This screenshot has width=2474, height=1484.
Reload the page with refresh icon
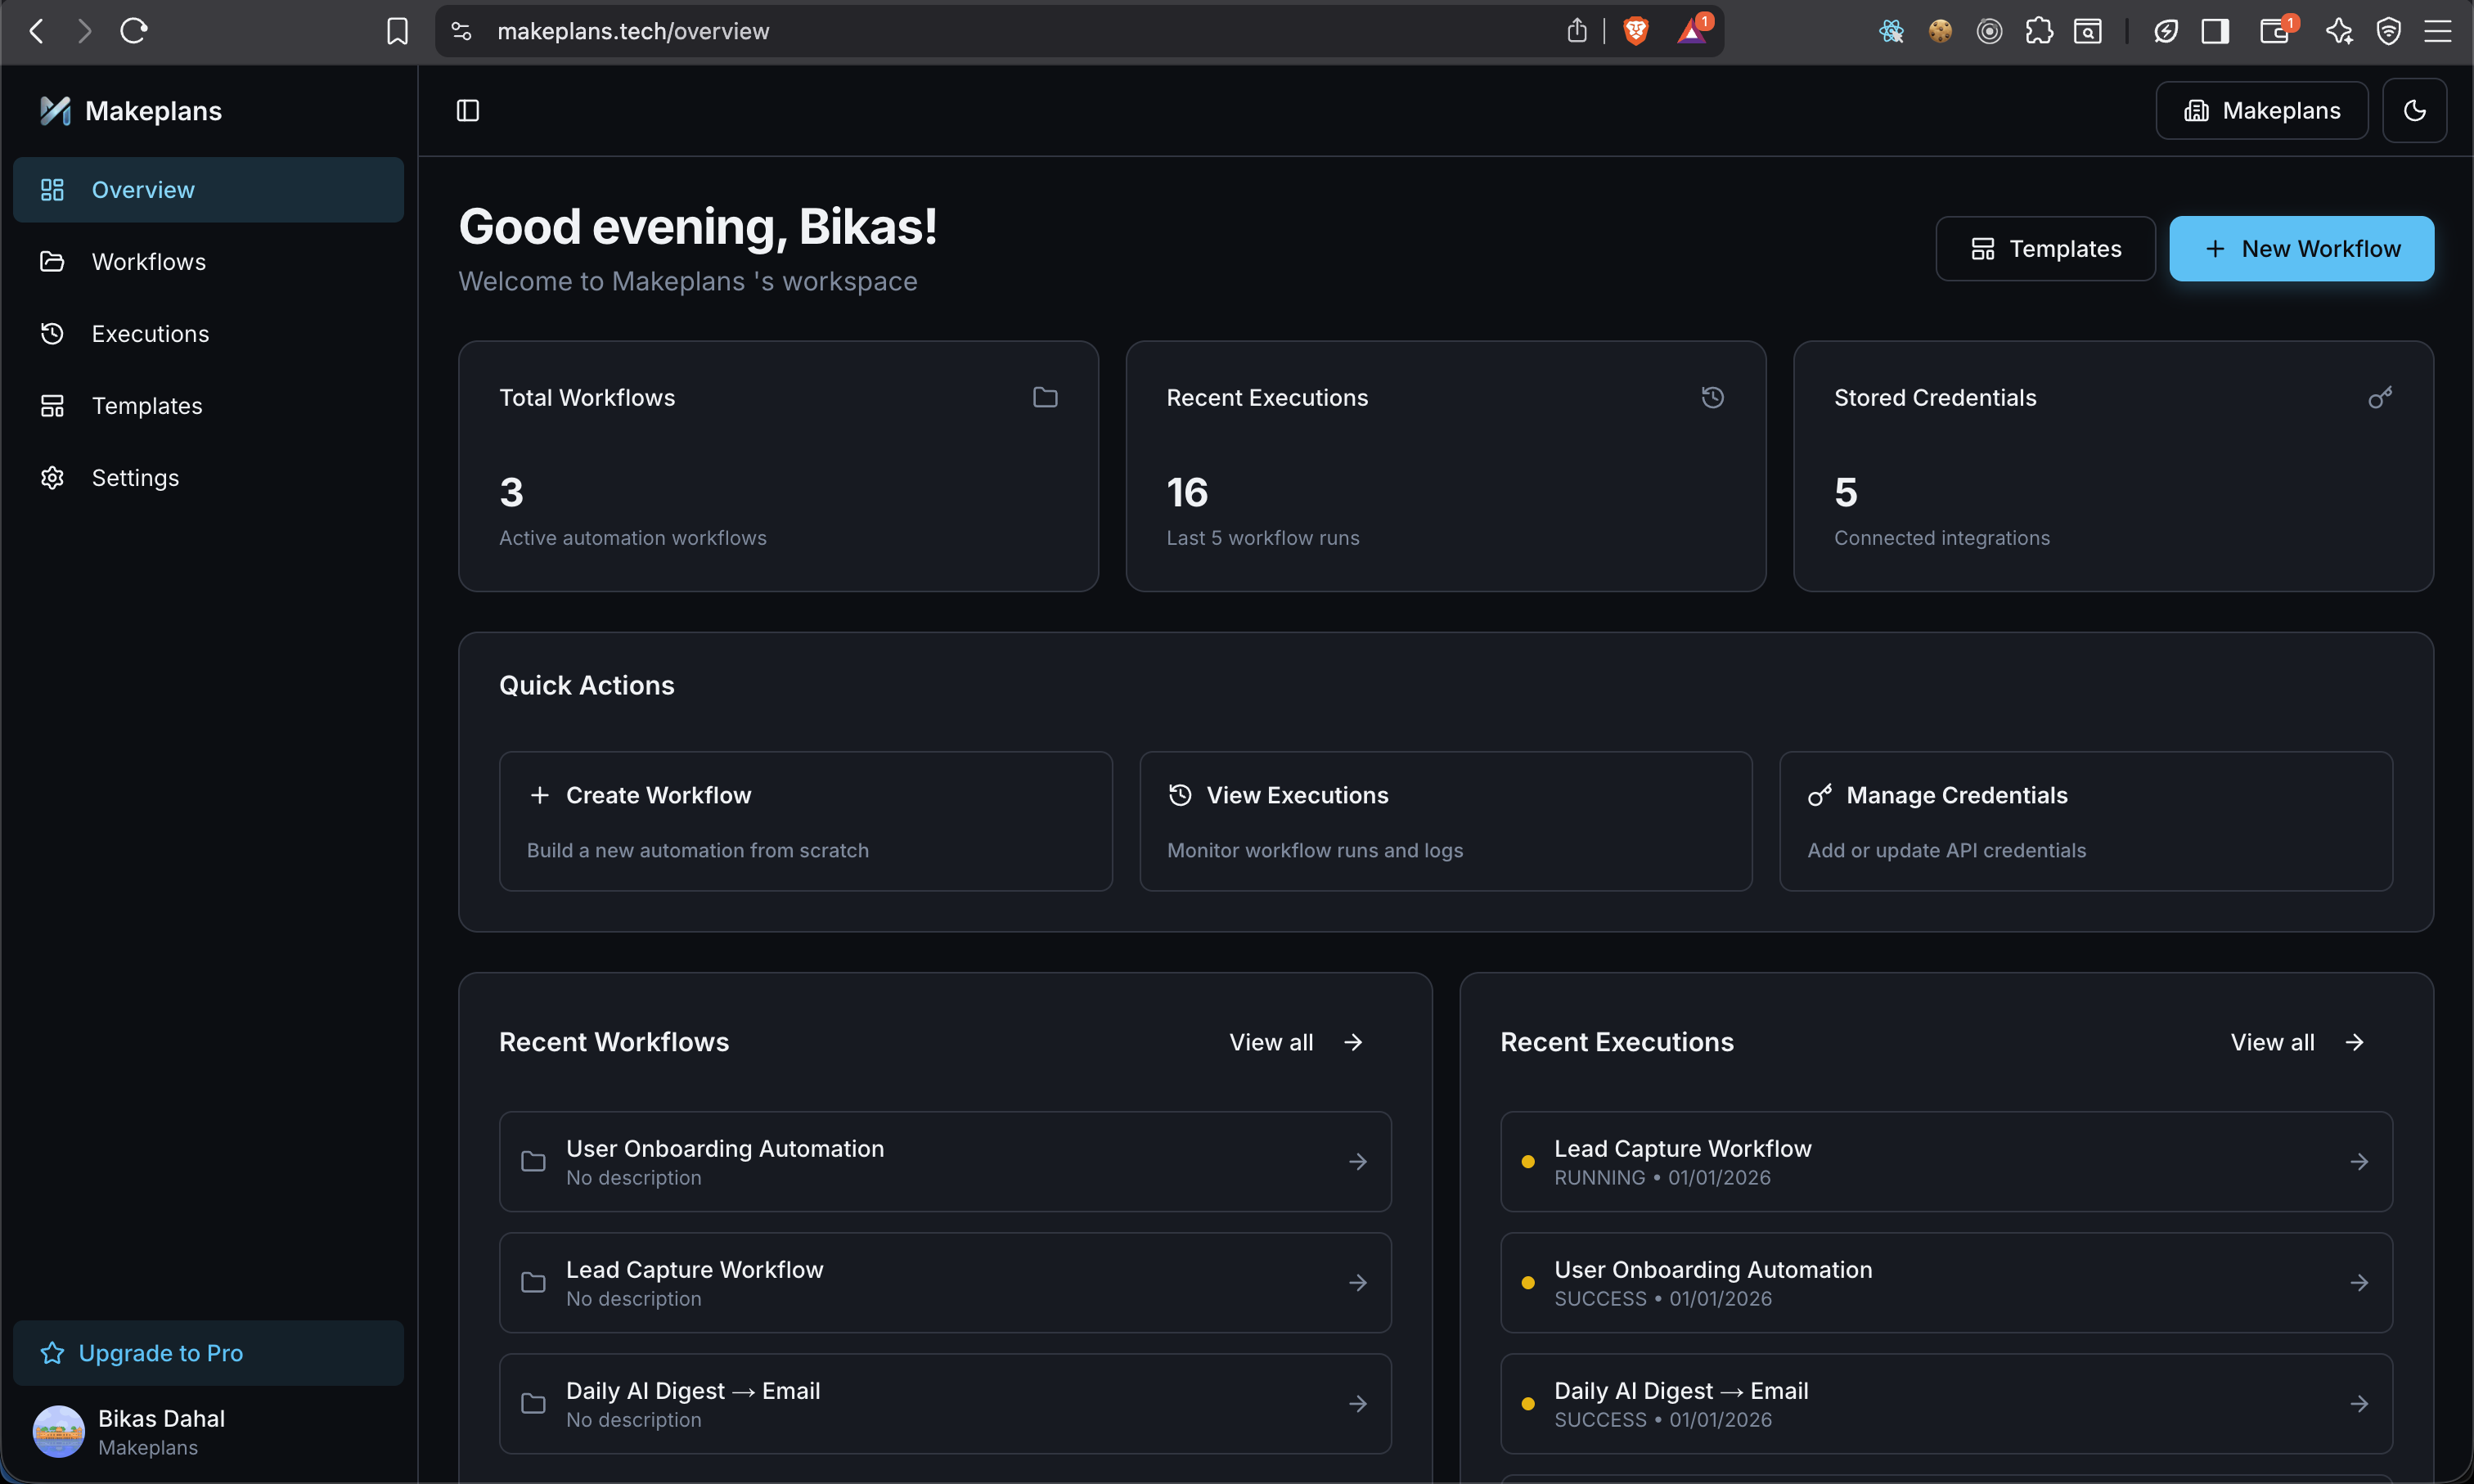click(x=134, y=31)
